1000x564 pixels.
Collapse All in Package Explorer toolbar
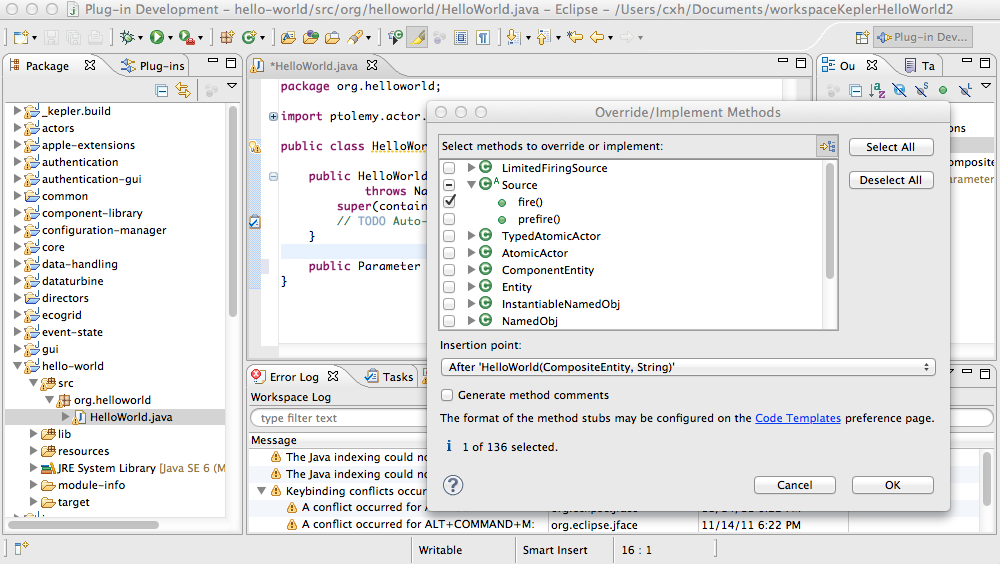pyautogui.click(x=162, y=91)
